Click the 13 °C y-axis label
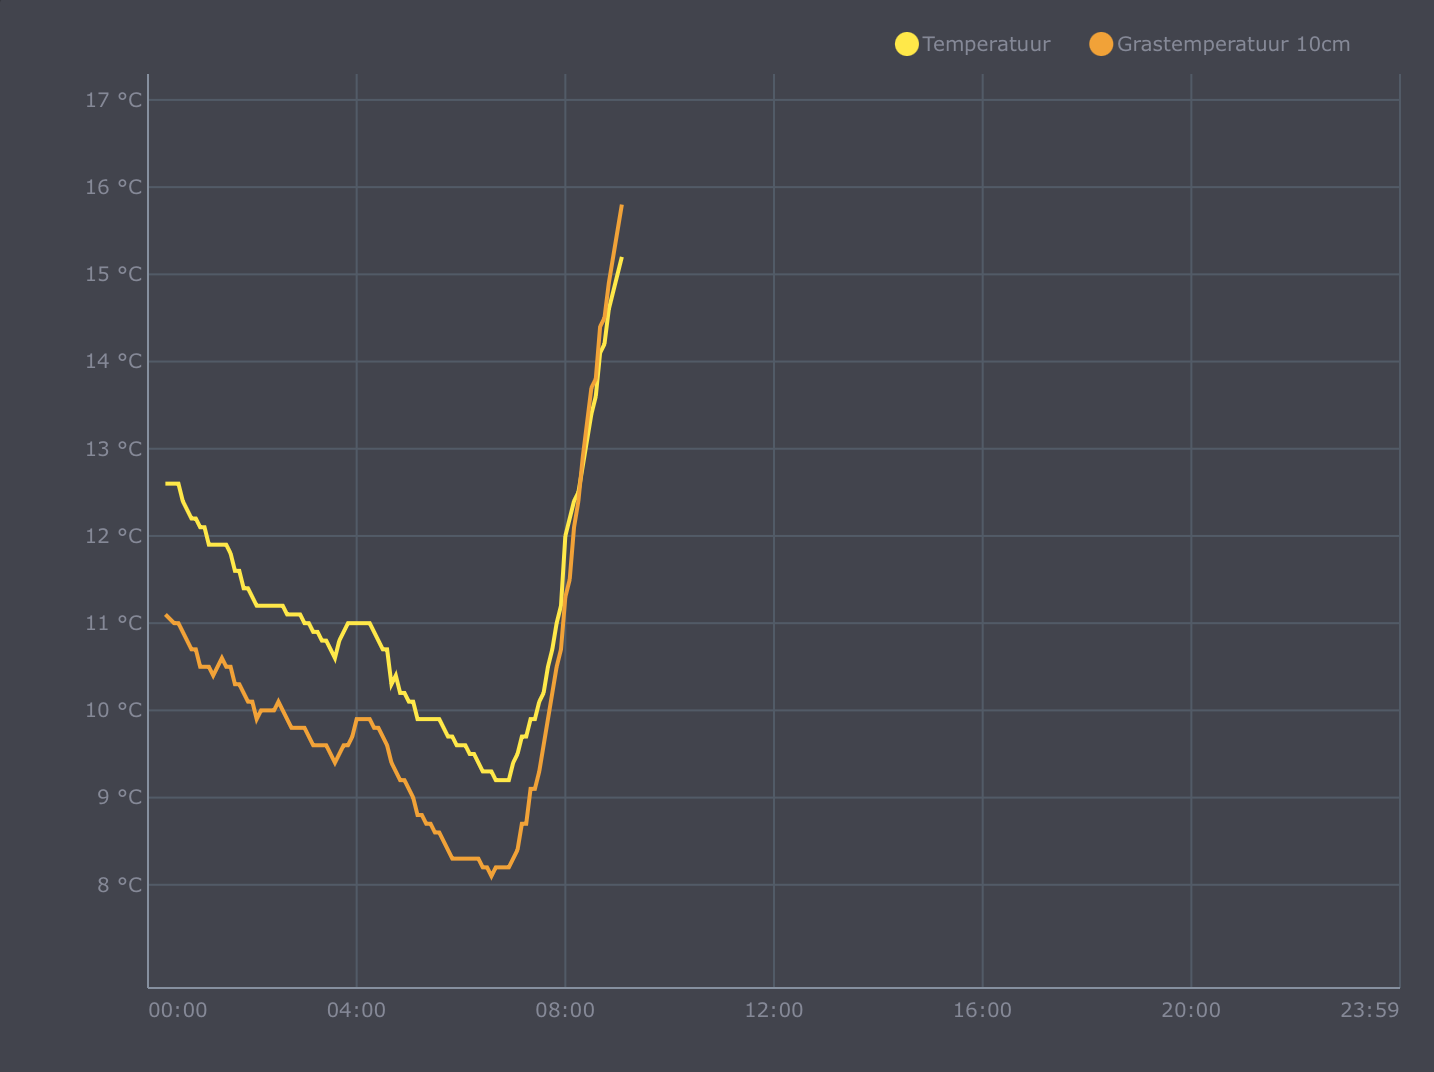 point(113,449)
